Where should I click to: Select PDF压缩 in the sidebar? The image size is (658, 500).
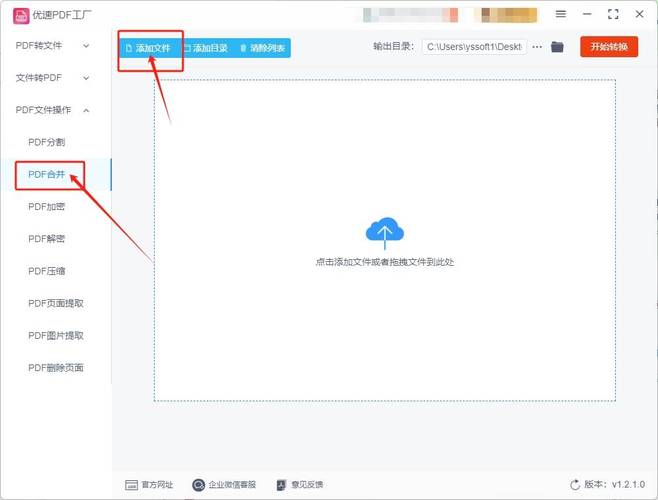[x=46, y=271]
